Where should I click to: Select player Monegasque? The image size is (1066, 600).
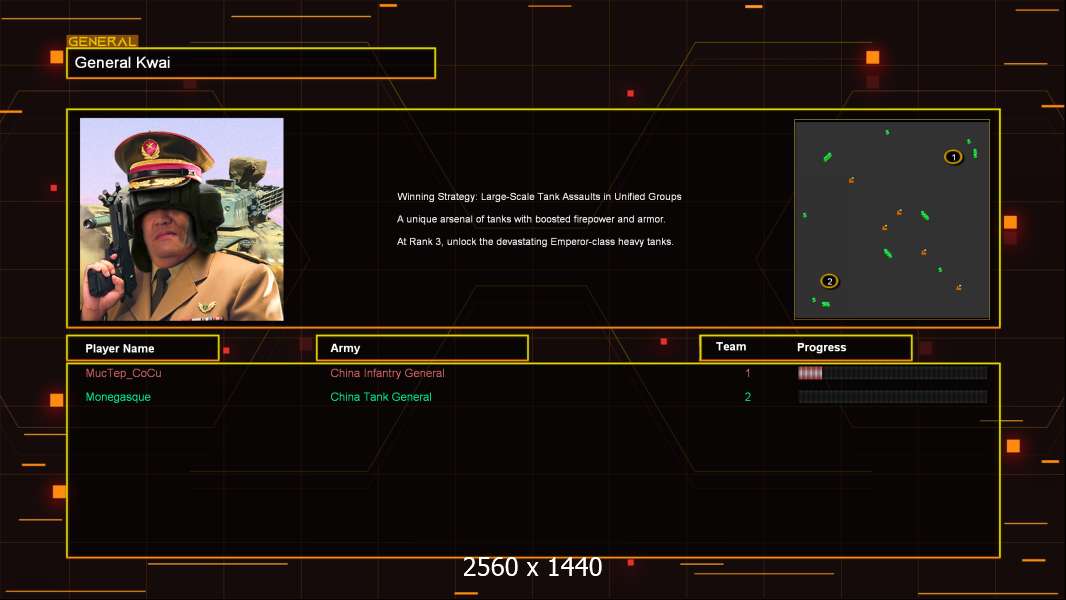118,397
